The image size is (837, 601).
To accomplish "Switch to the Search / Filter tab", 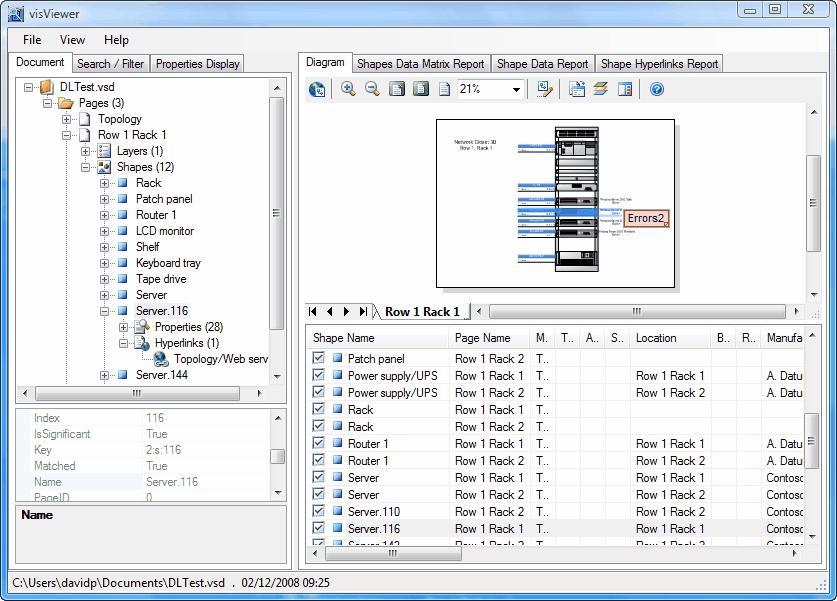I will click(110, 64).
